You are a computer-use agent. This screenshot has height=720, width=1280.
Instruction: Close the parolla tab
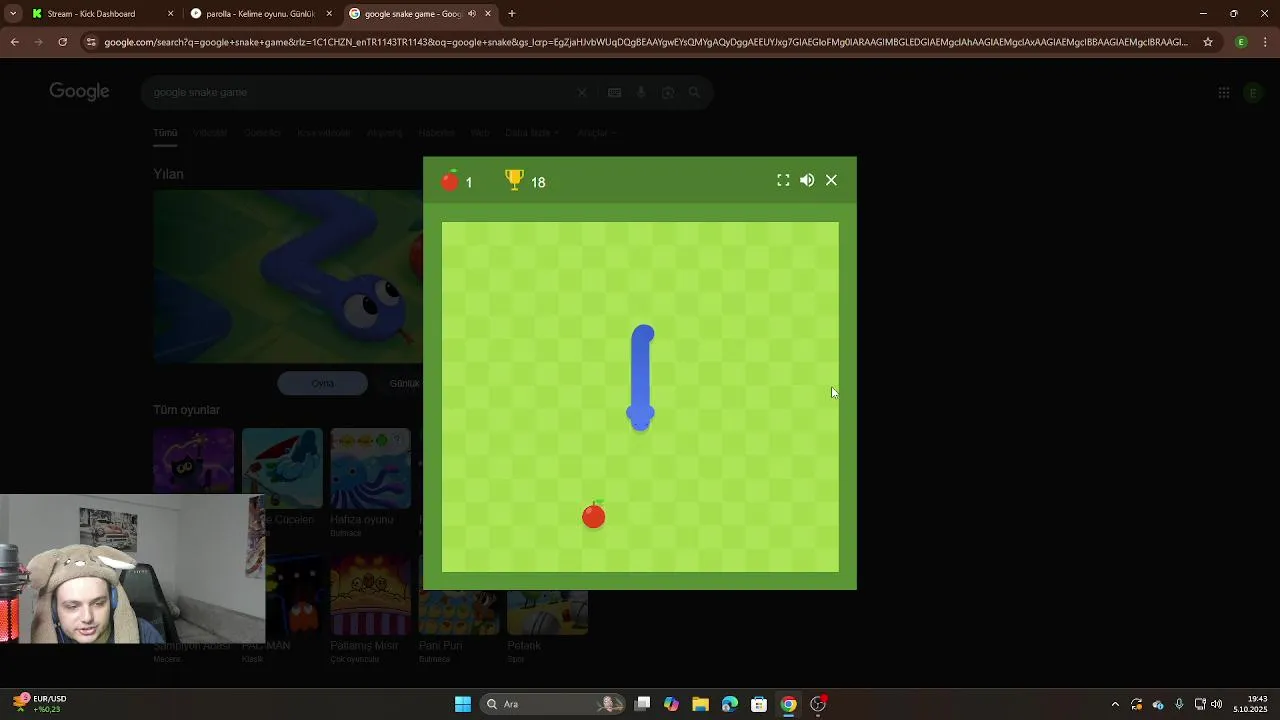pos(329,14)
